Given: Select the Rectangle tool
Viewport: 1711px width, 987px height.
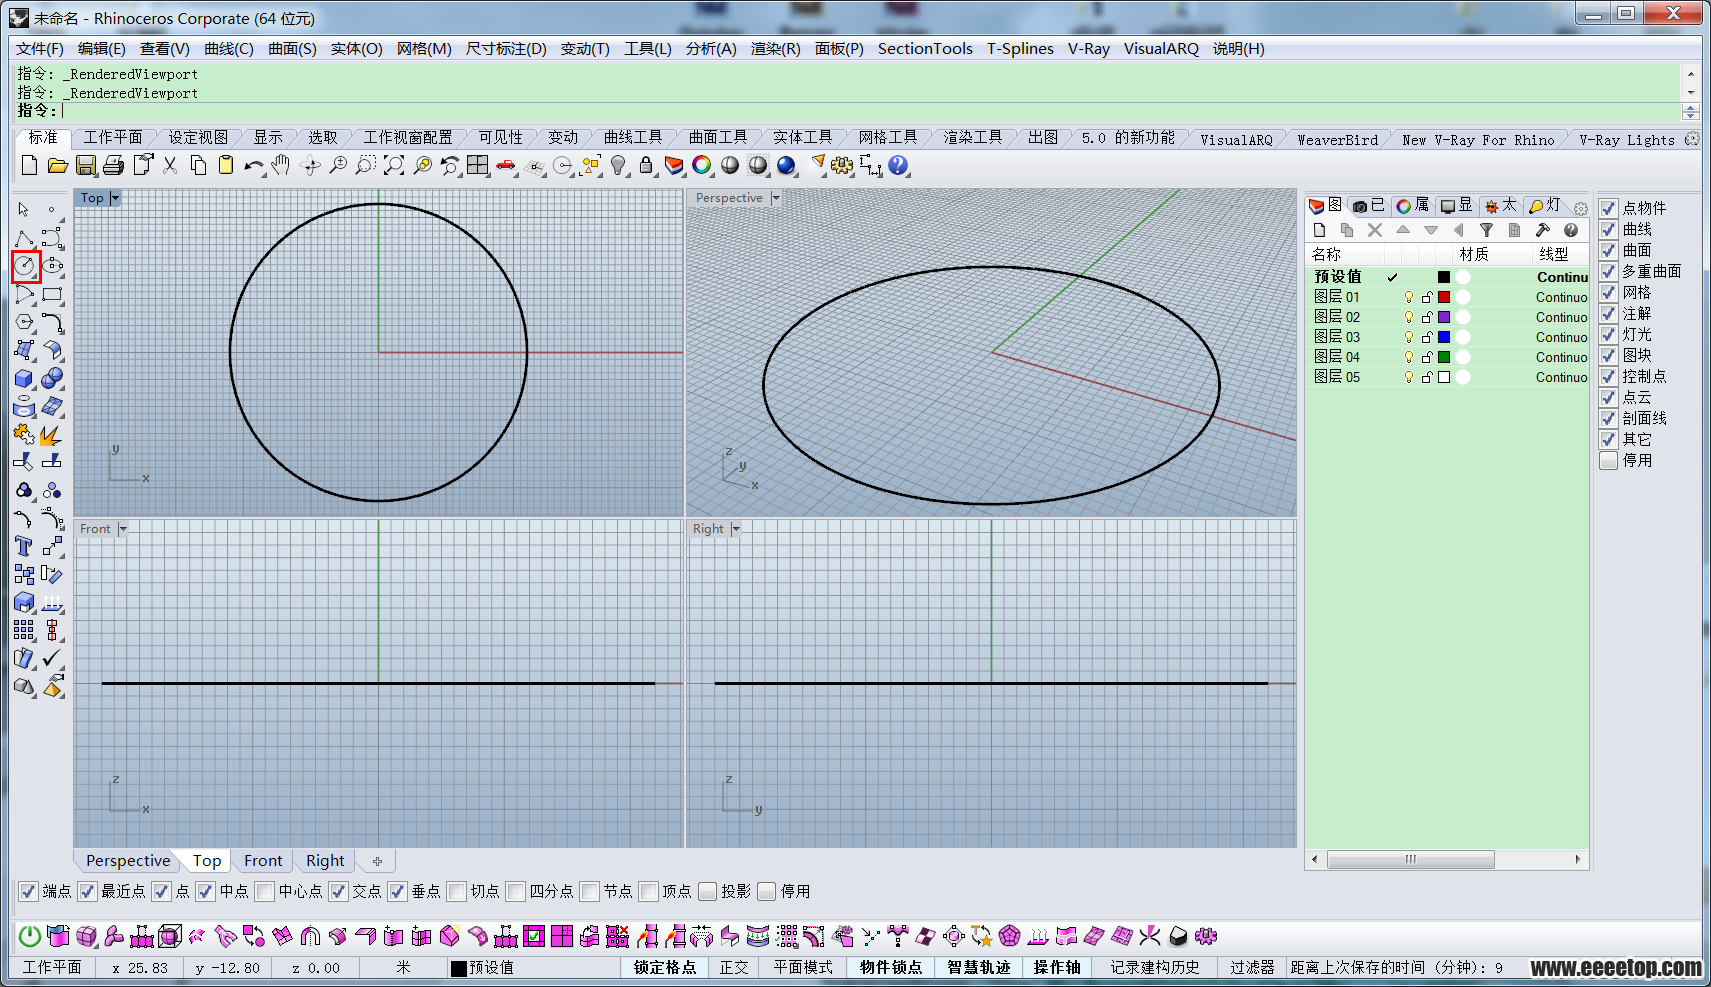Looking at the screenshot, I should (53, 295).
